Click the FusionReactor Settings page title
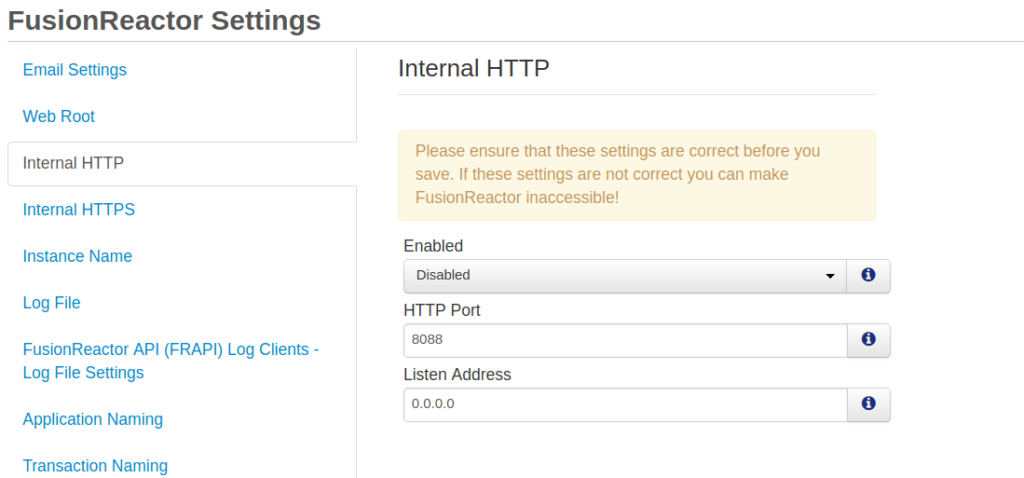The height and width of the screenshot is (478, 1024). (165, 21)
